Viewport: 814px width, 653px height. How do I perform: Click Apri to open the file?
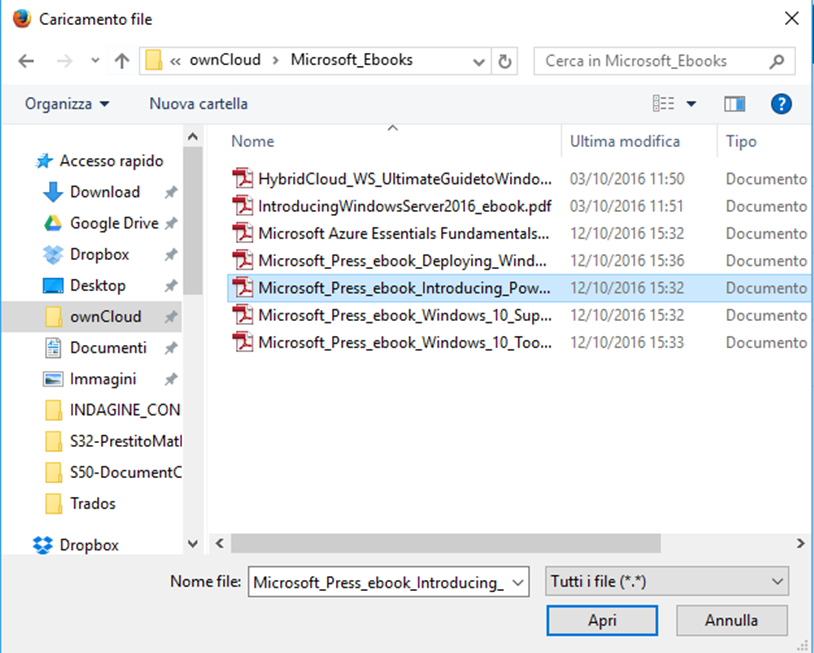pos(602,620)
